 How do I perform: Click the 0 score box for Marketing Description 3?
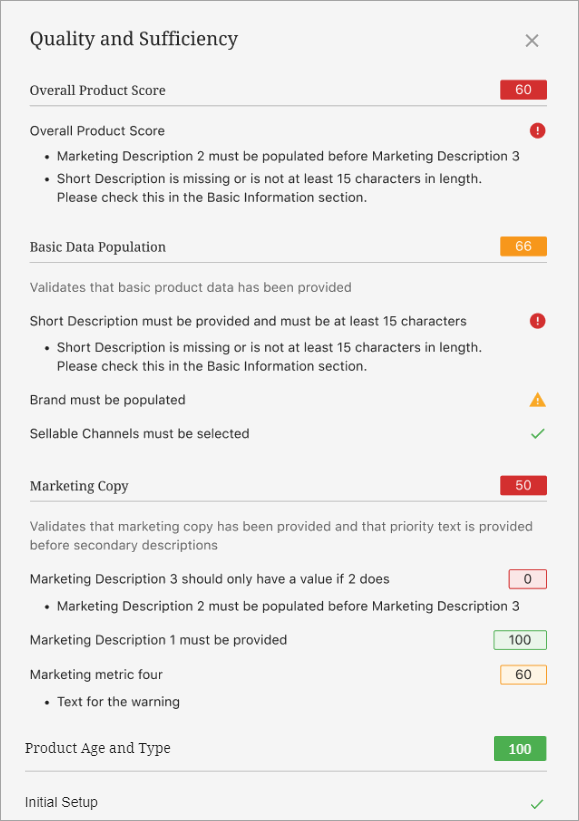[528, 579]
